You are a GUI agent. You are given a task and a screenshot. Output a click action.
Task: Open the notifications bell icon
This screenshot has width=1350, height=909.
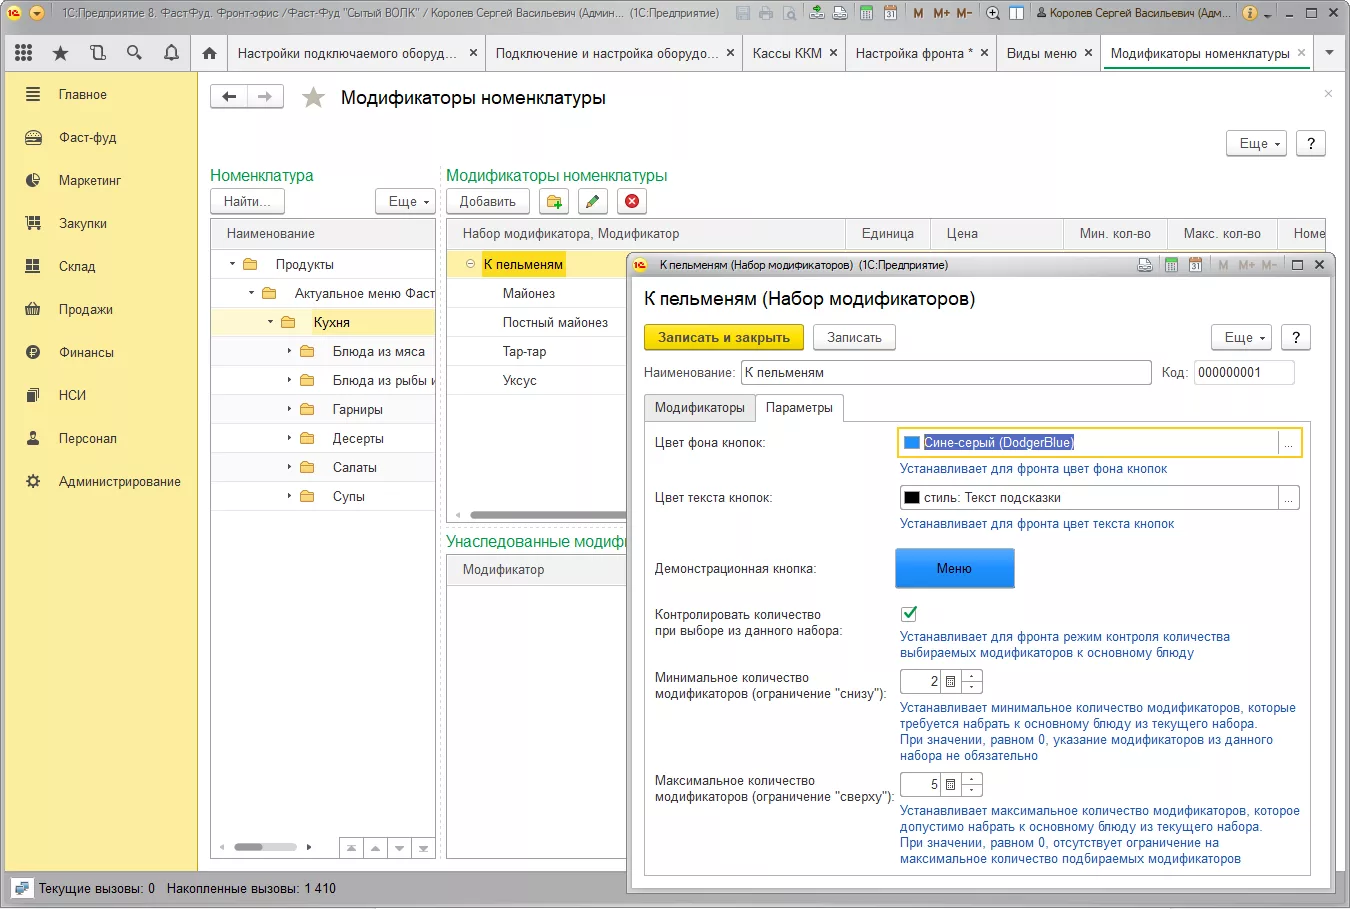pyautogui.click(x=171, y=53)
